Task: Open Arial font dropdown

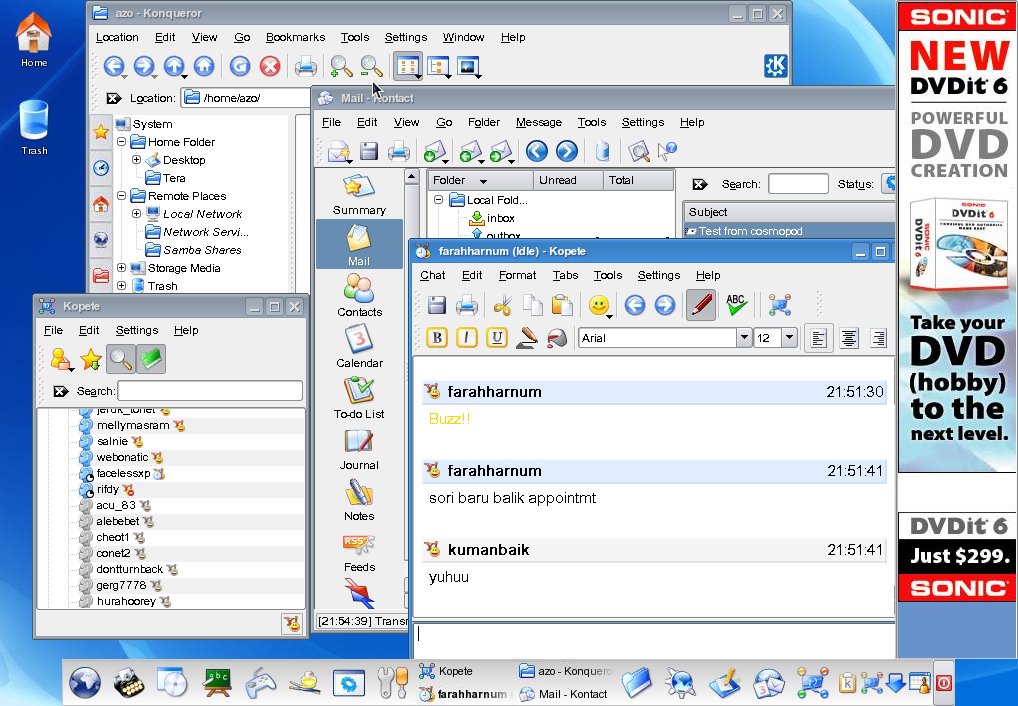Action: pyautogui.click(x=744, y=338)
